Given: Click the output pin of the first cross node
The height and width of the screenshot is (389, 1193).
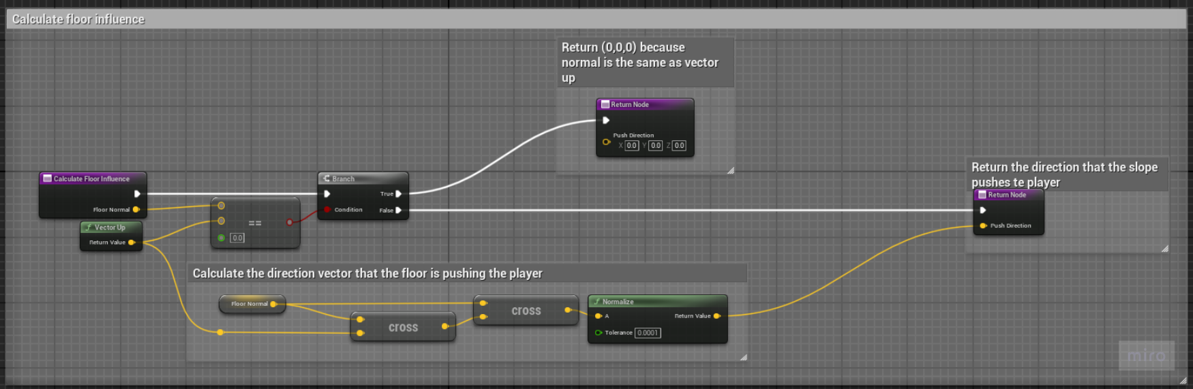Looking at the screenshot, I should (445, 326).
